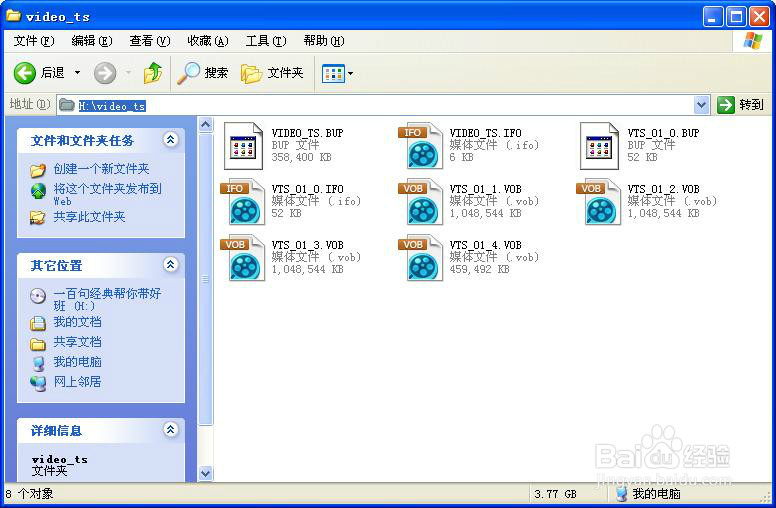Screen dimensions: 776x508
Task: Click the 网上邻居 network icon
Action: click(x=38, y=383)
